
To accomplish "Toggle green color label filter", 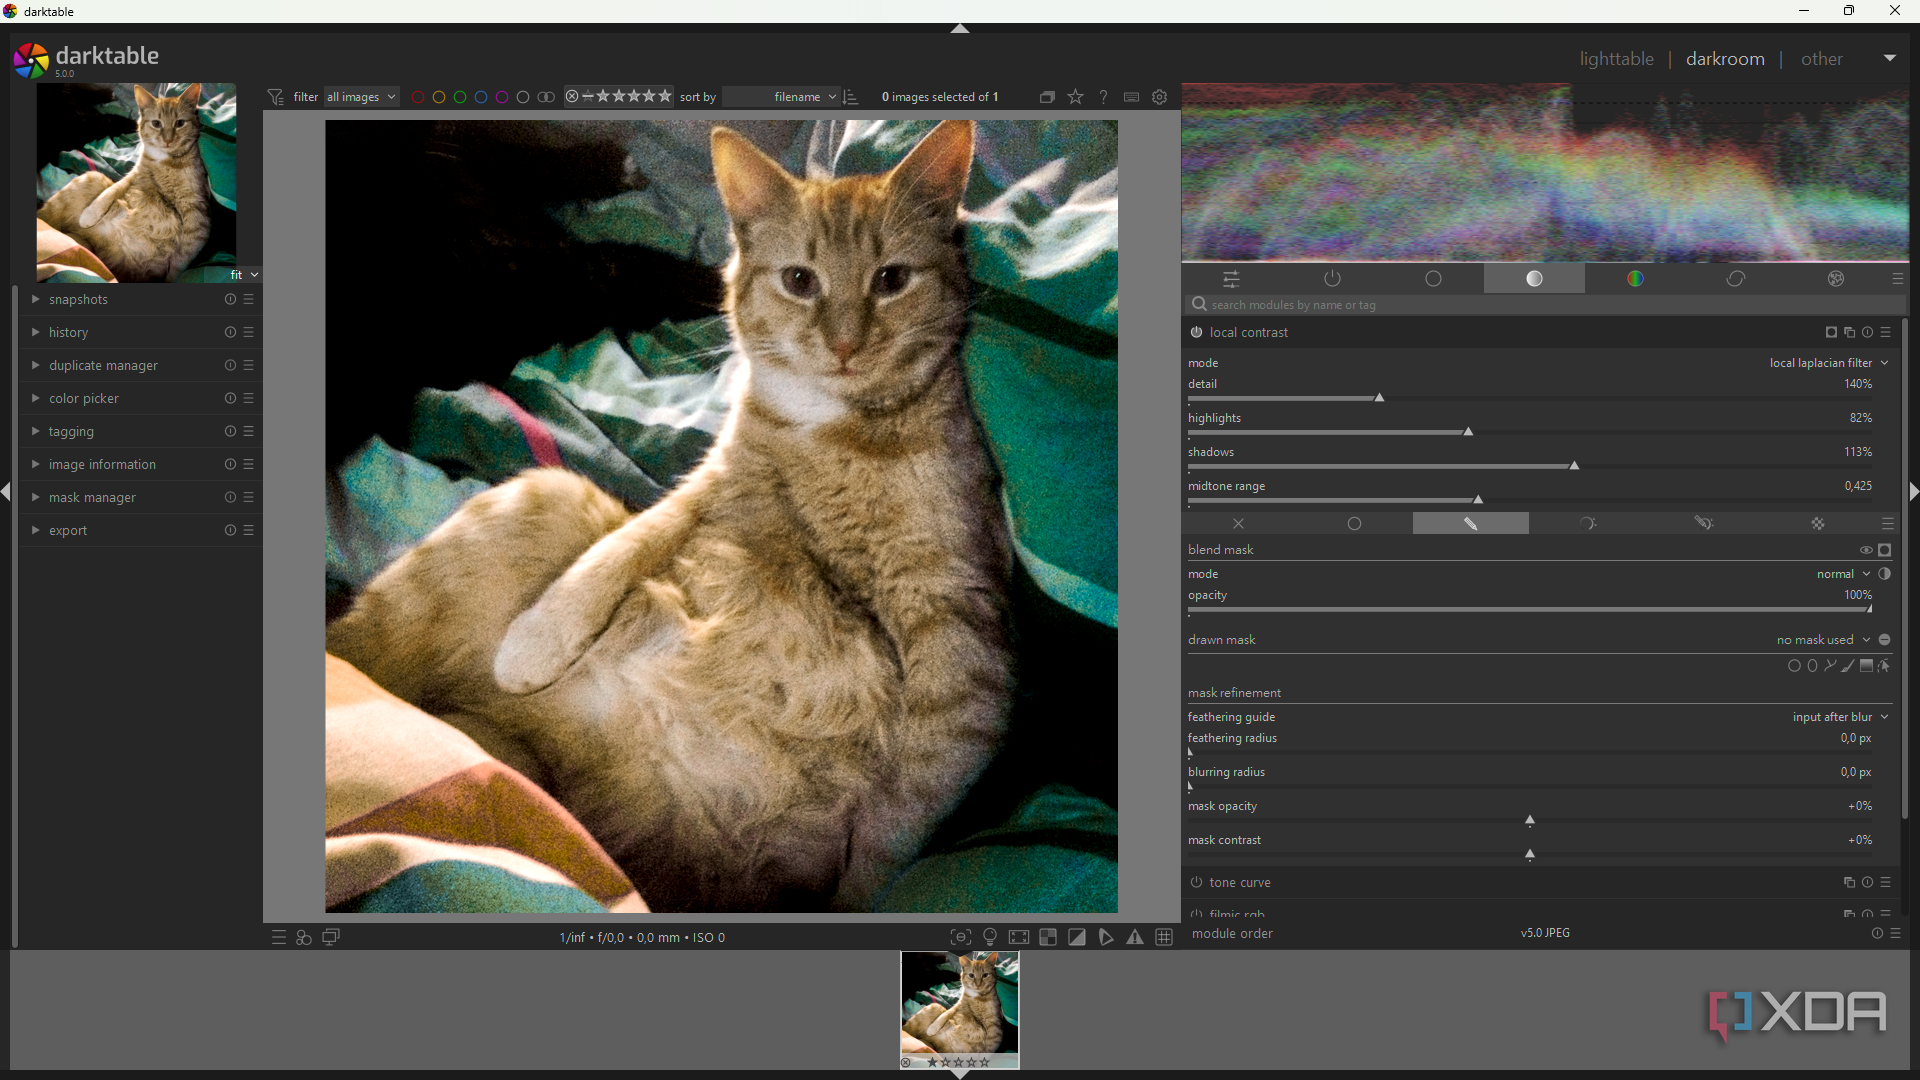I will (x=460, y=97).
